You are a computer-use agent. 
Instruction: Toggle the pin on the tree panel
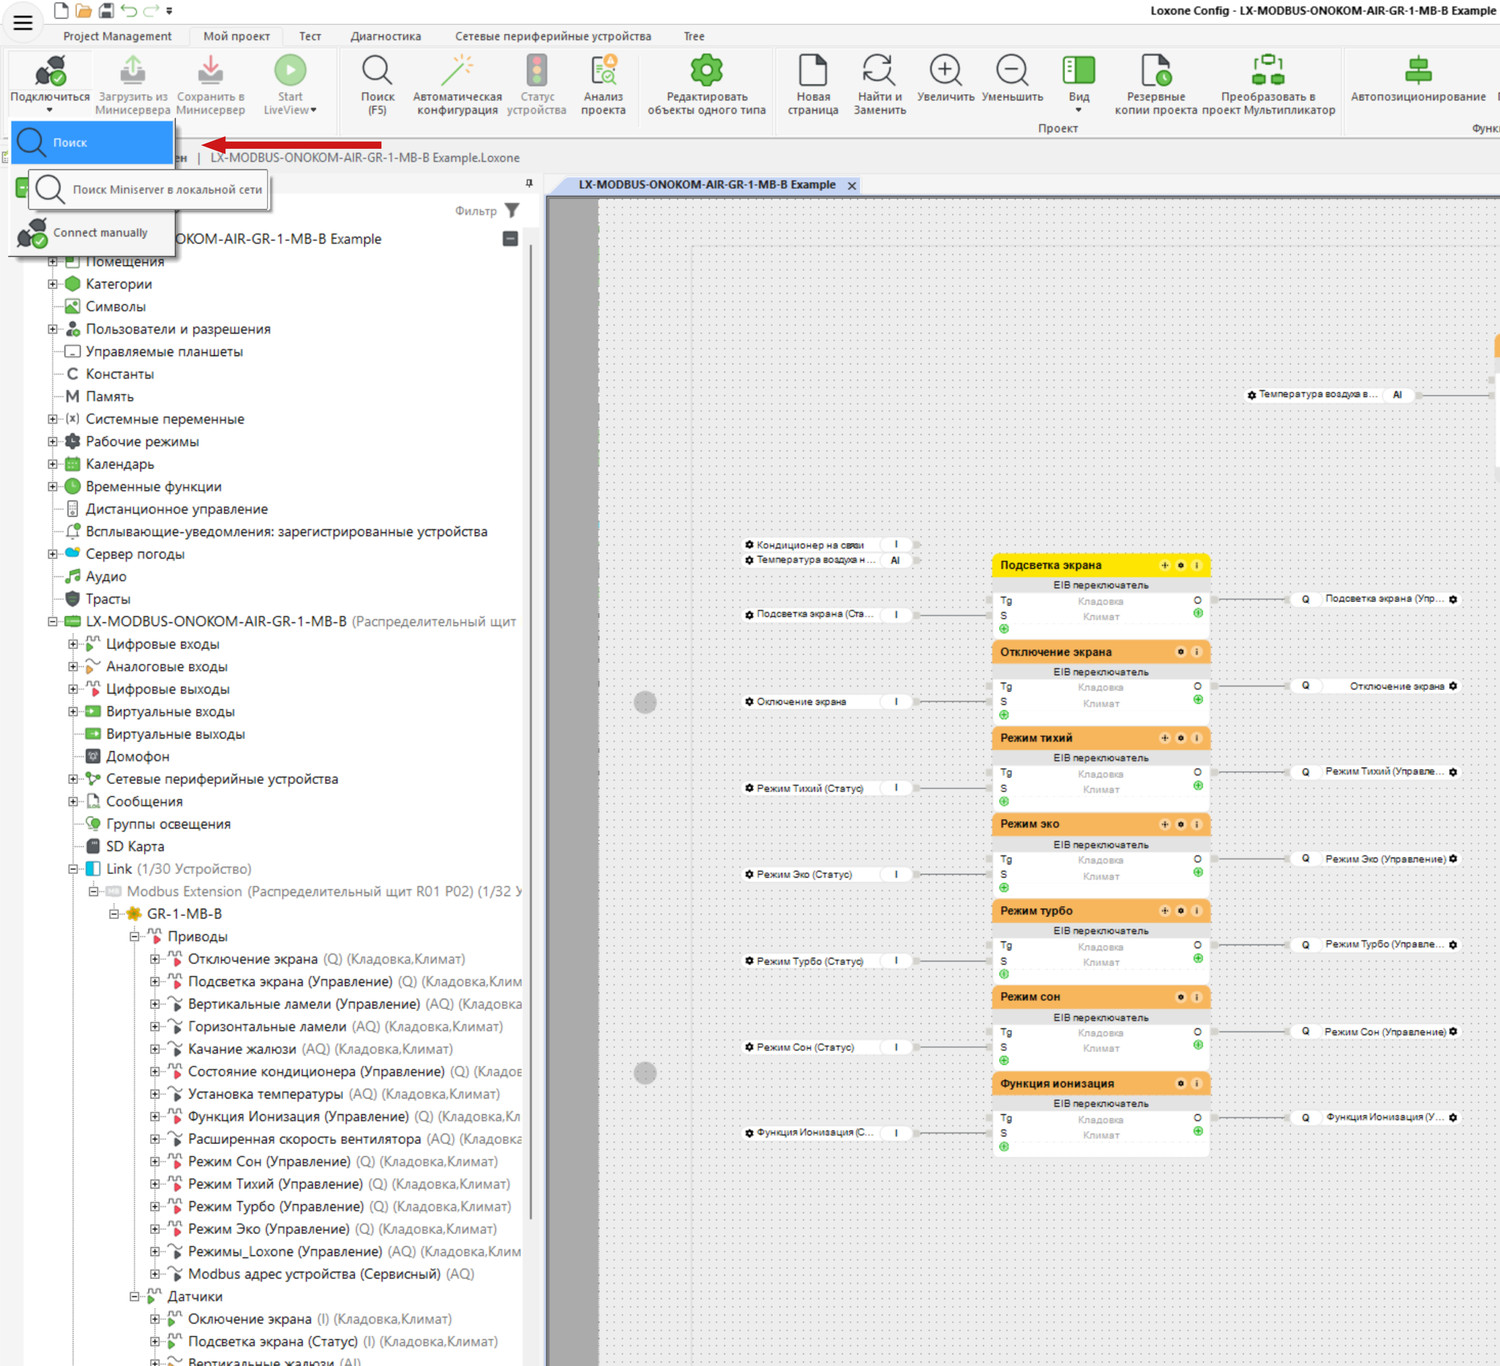(x=529, y=184)
